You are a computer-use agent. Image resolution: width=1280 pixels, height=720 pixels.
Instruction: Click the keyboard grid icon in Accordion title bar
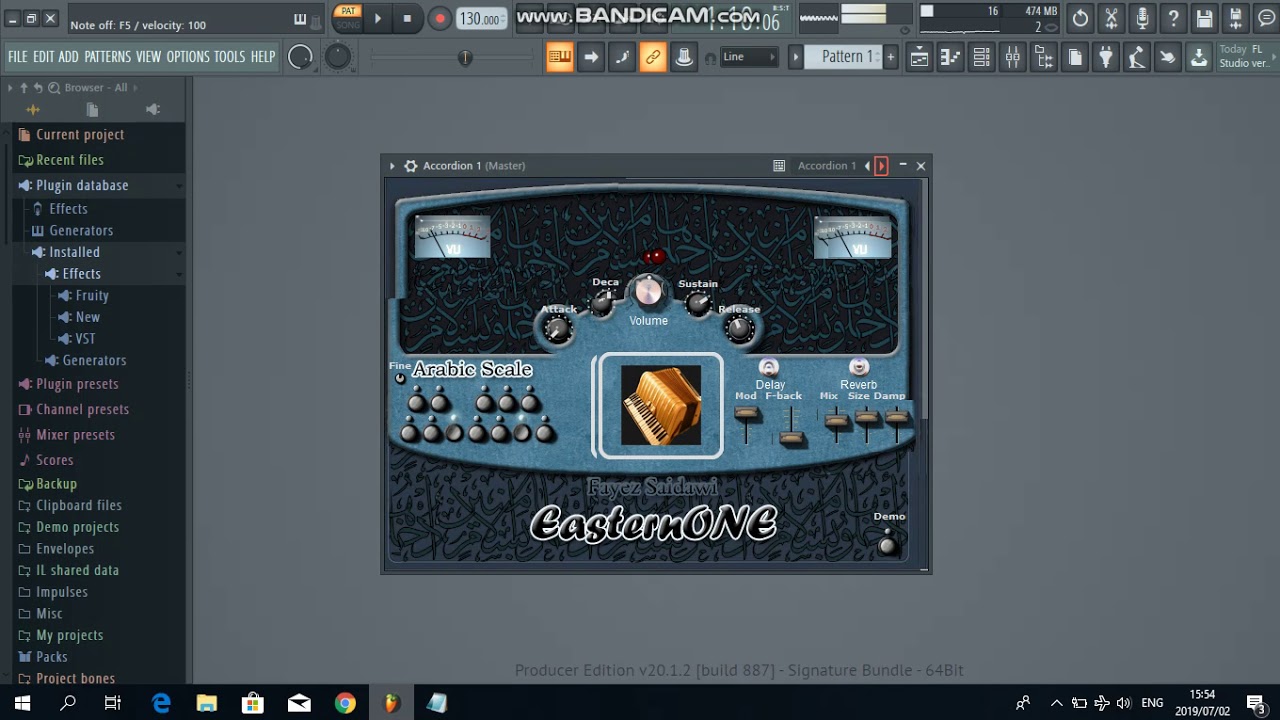point(779,166)
